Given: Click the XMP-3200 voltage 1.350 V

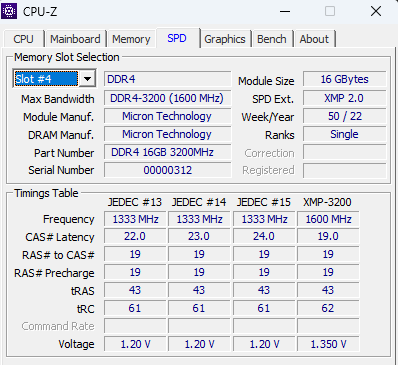Looking at the screenshot, I should click(328, 344).
